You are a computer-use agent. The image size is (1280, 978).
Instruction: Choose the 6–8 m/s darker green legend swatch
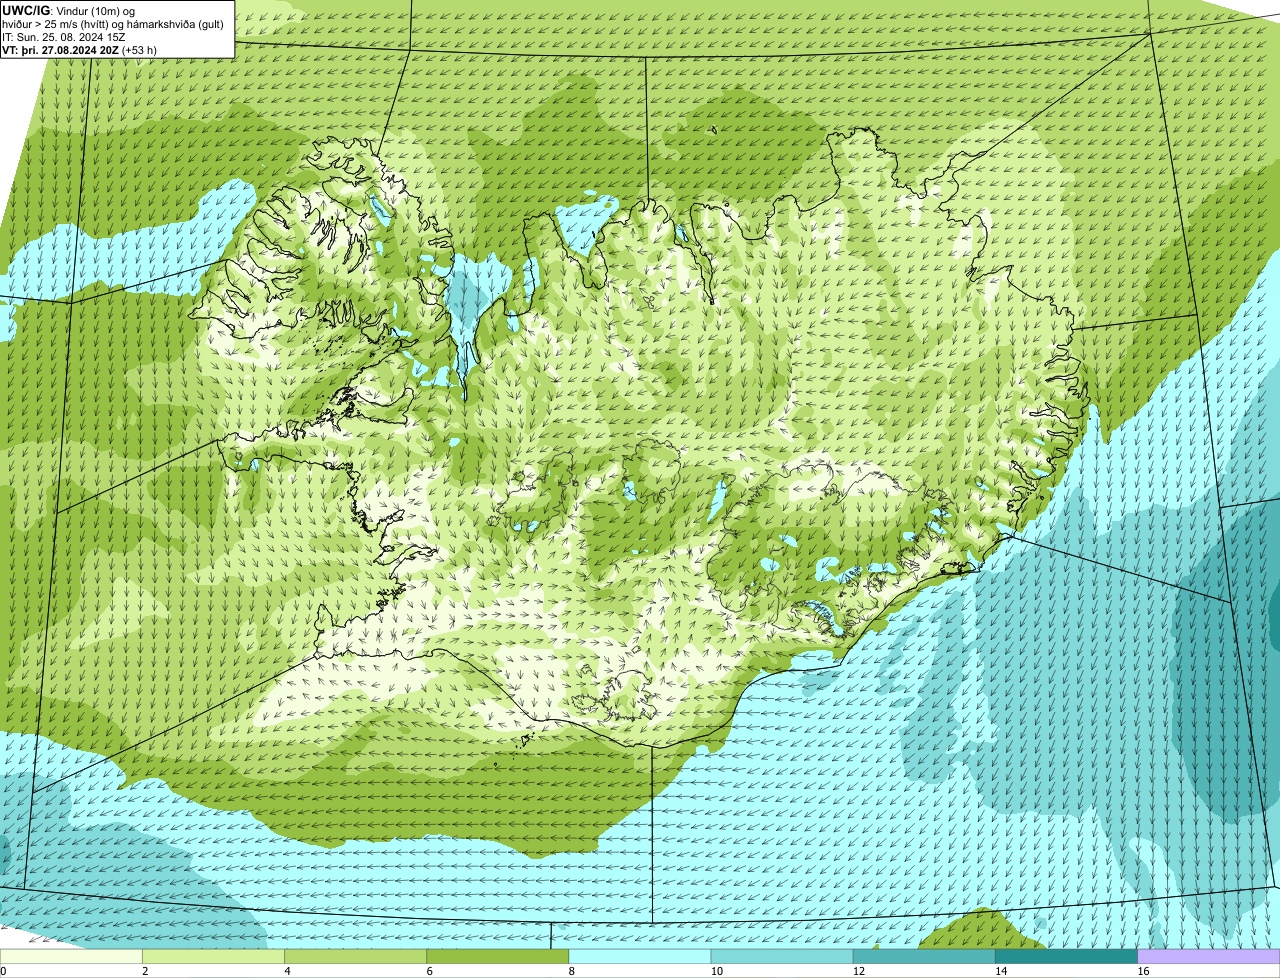pos(498,956)
